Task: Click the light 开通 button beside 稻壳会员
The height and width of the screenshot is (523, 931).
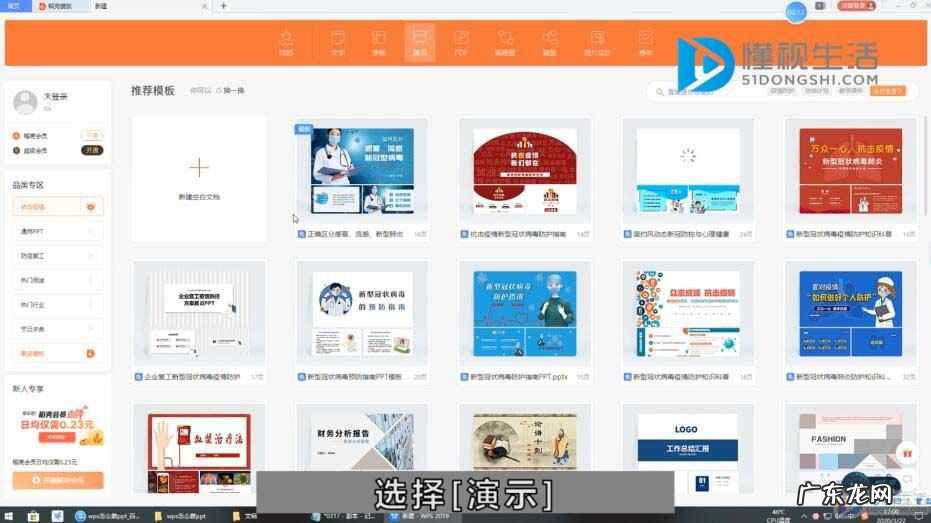Action: [x=92, y=136]
